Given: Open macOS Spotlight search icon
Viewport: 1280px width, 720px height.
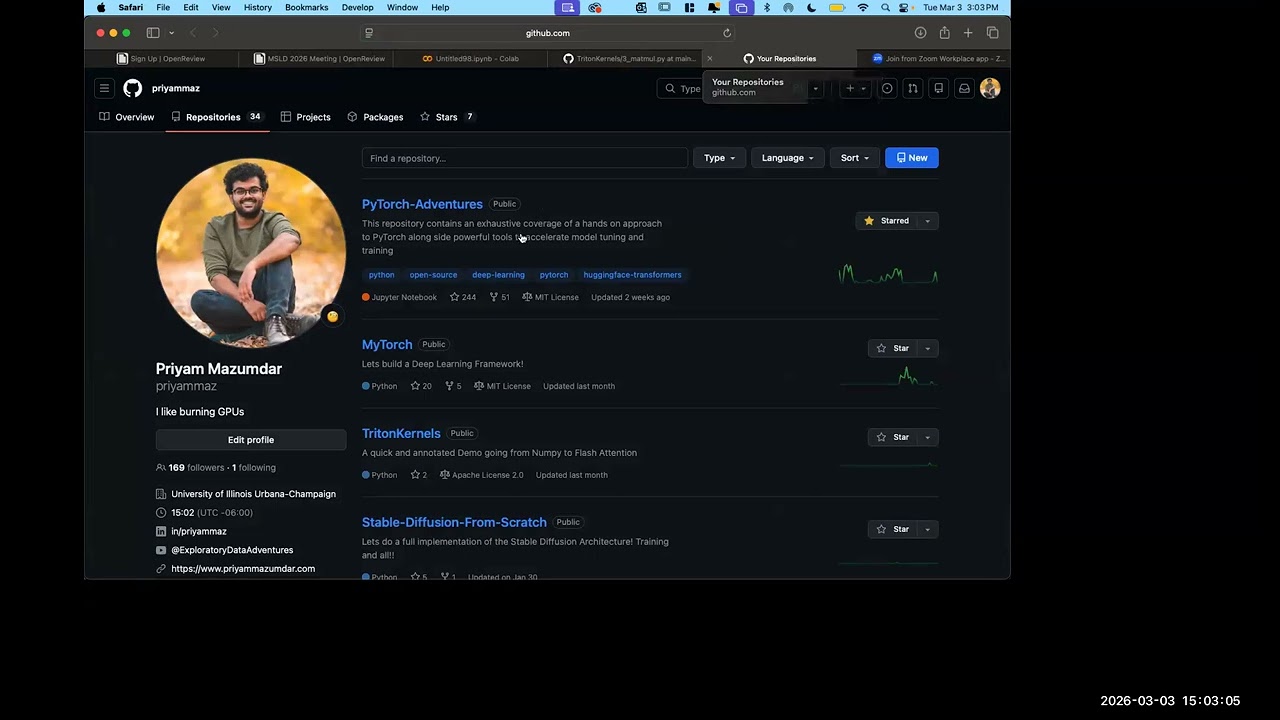Looking at the screenshot, I should tap(885, 7).
